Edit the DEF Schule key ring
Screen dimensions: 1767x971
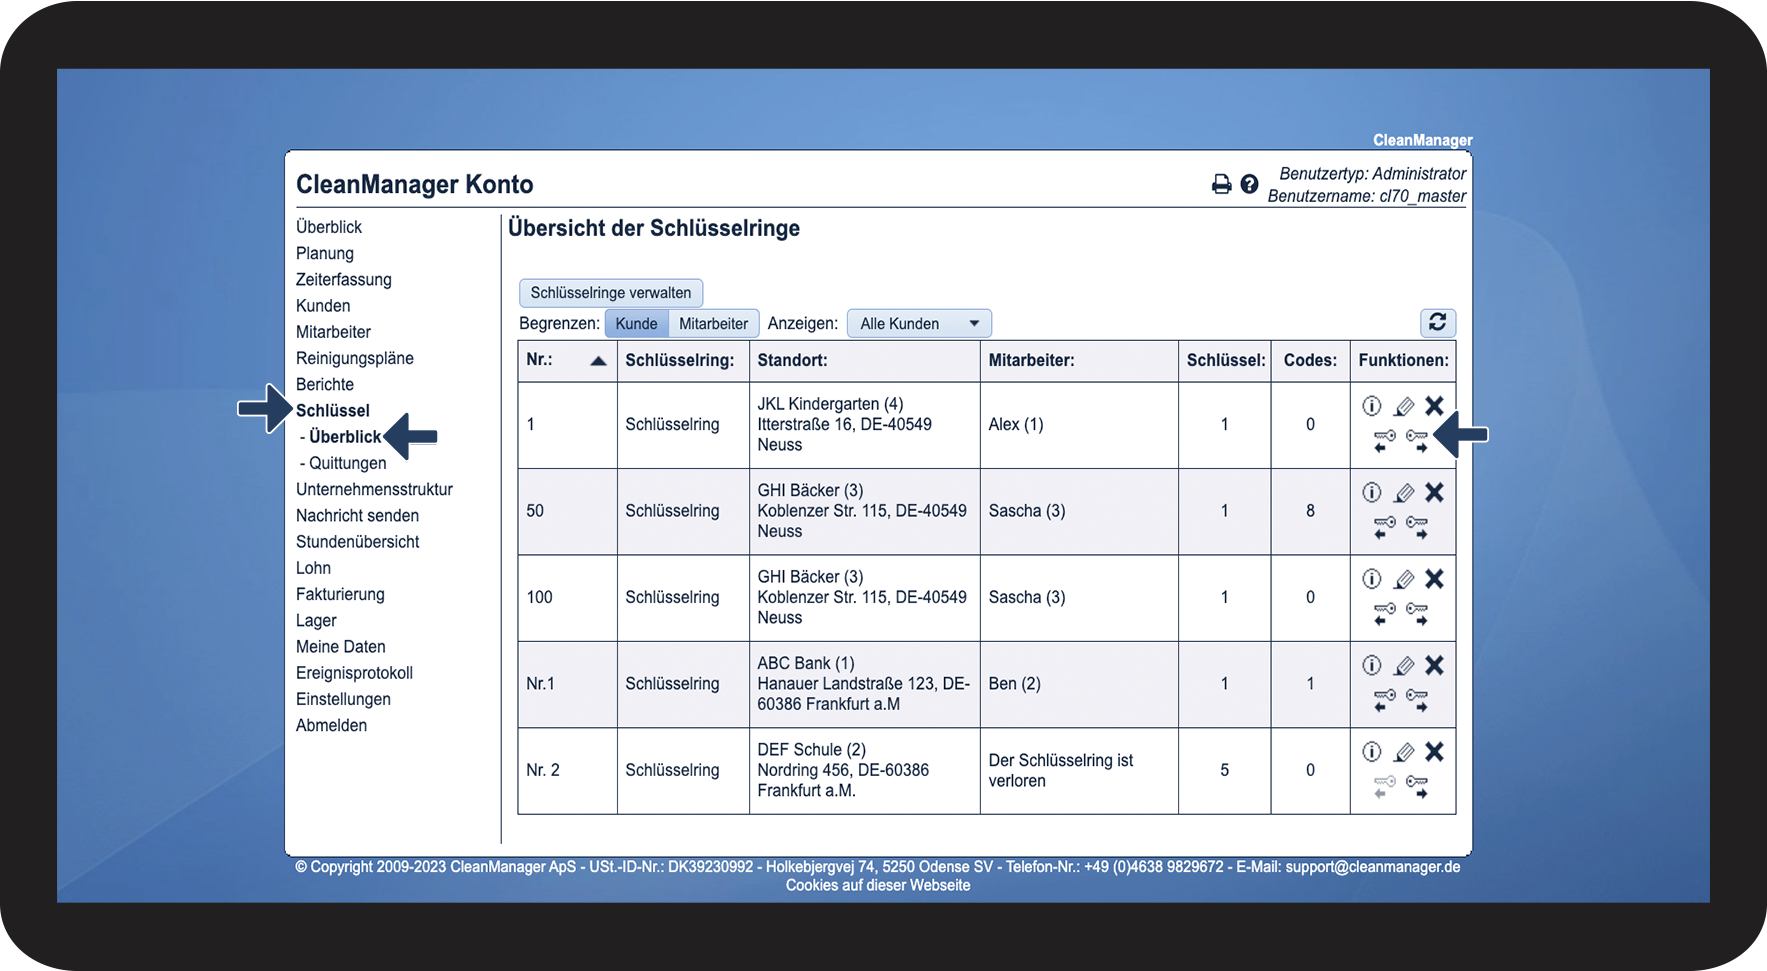pyautogui.click(x=1404, y=752)
